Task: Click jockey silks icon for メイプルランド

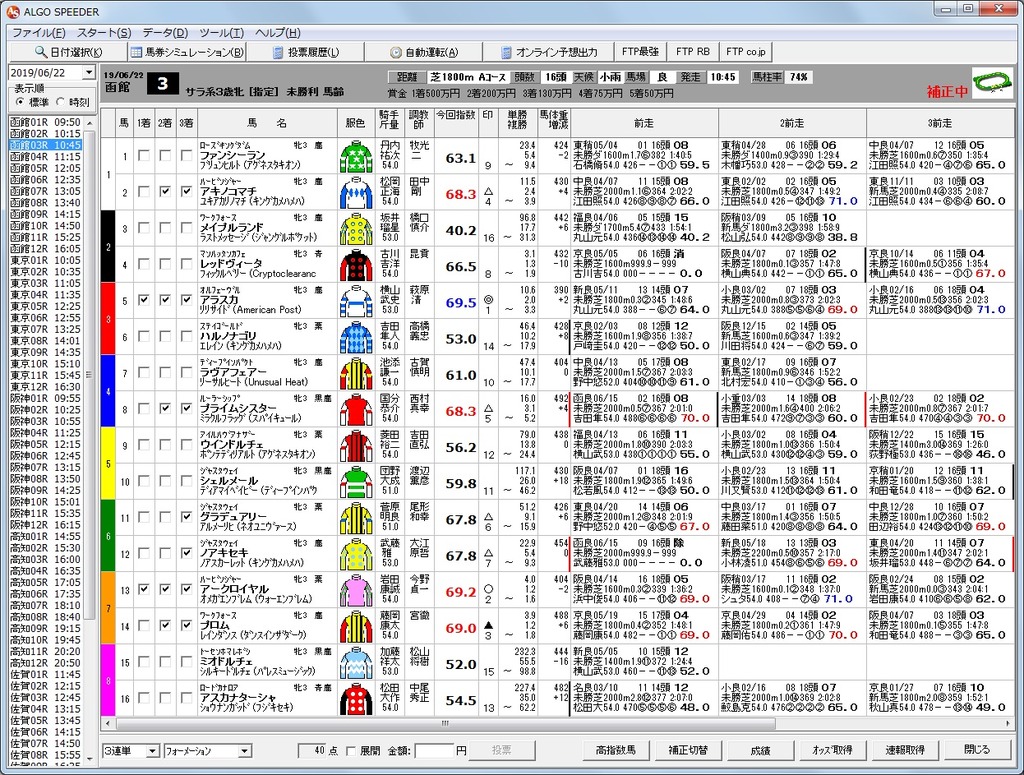Action: click(x=356, y=229)
